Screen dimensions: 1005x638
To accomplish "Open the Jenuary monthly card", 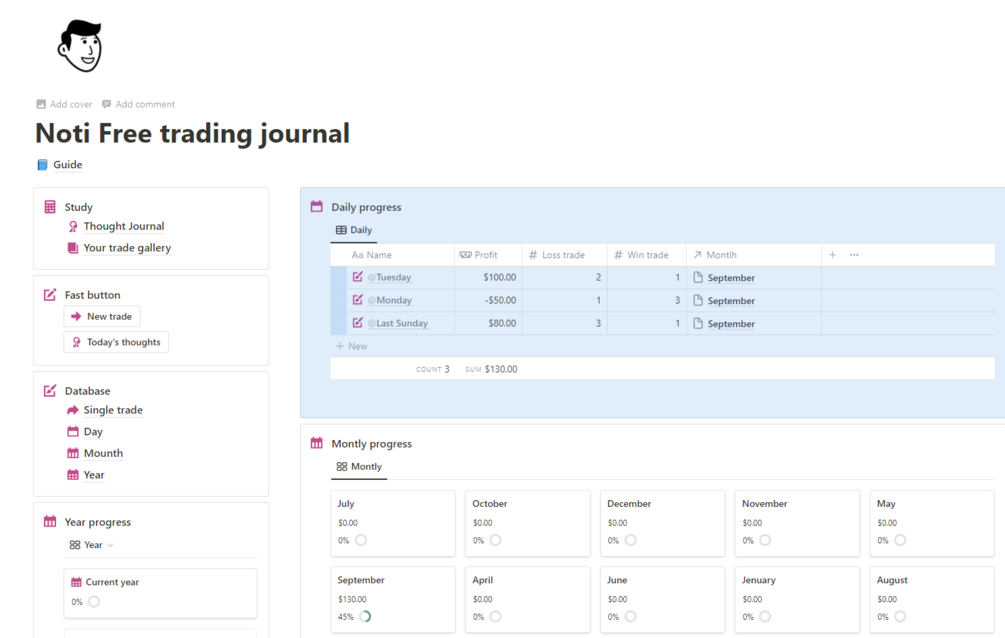I will 797,600.
